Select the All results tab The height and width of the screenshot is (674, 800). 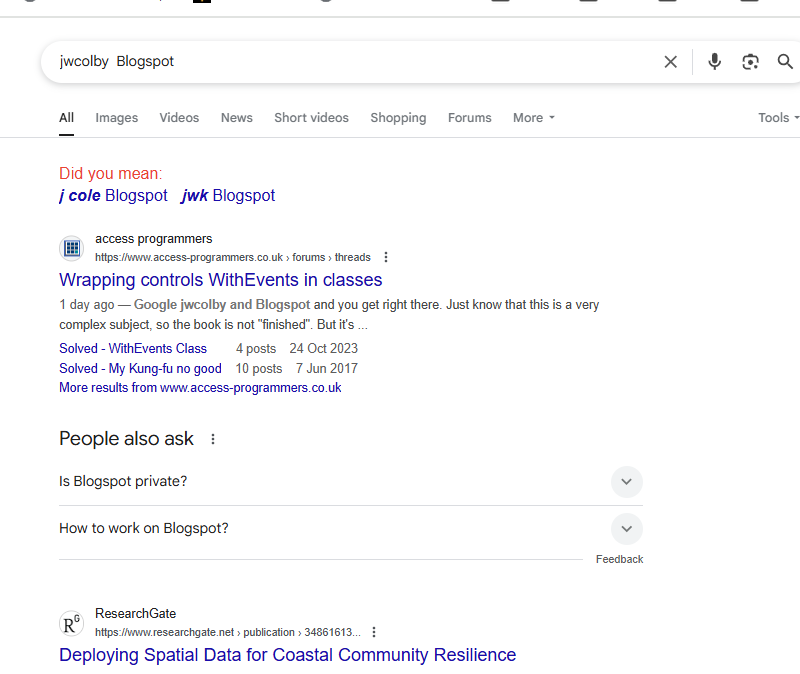coord(66,118)
